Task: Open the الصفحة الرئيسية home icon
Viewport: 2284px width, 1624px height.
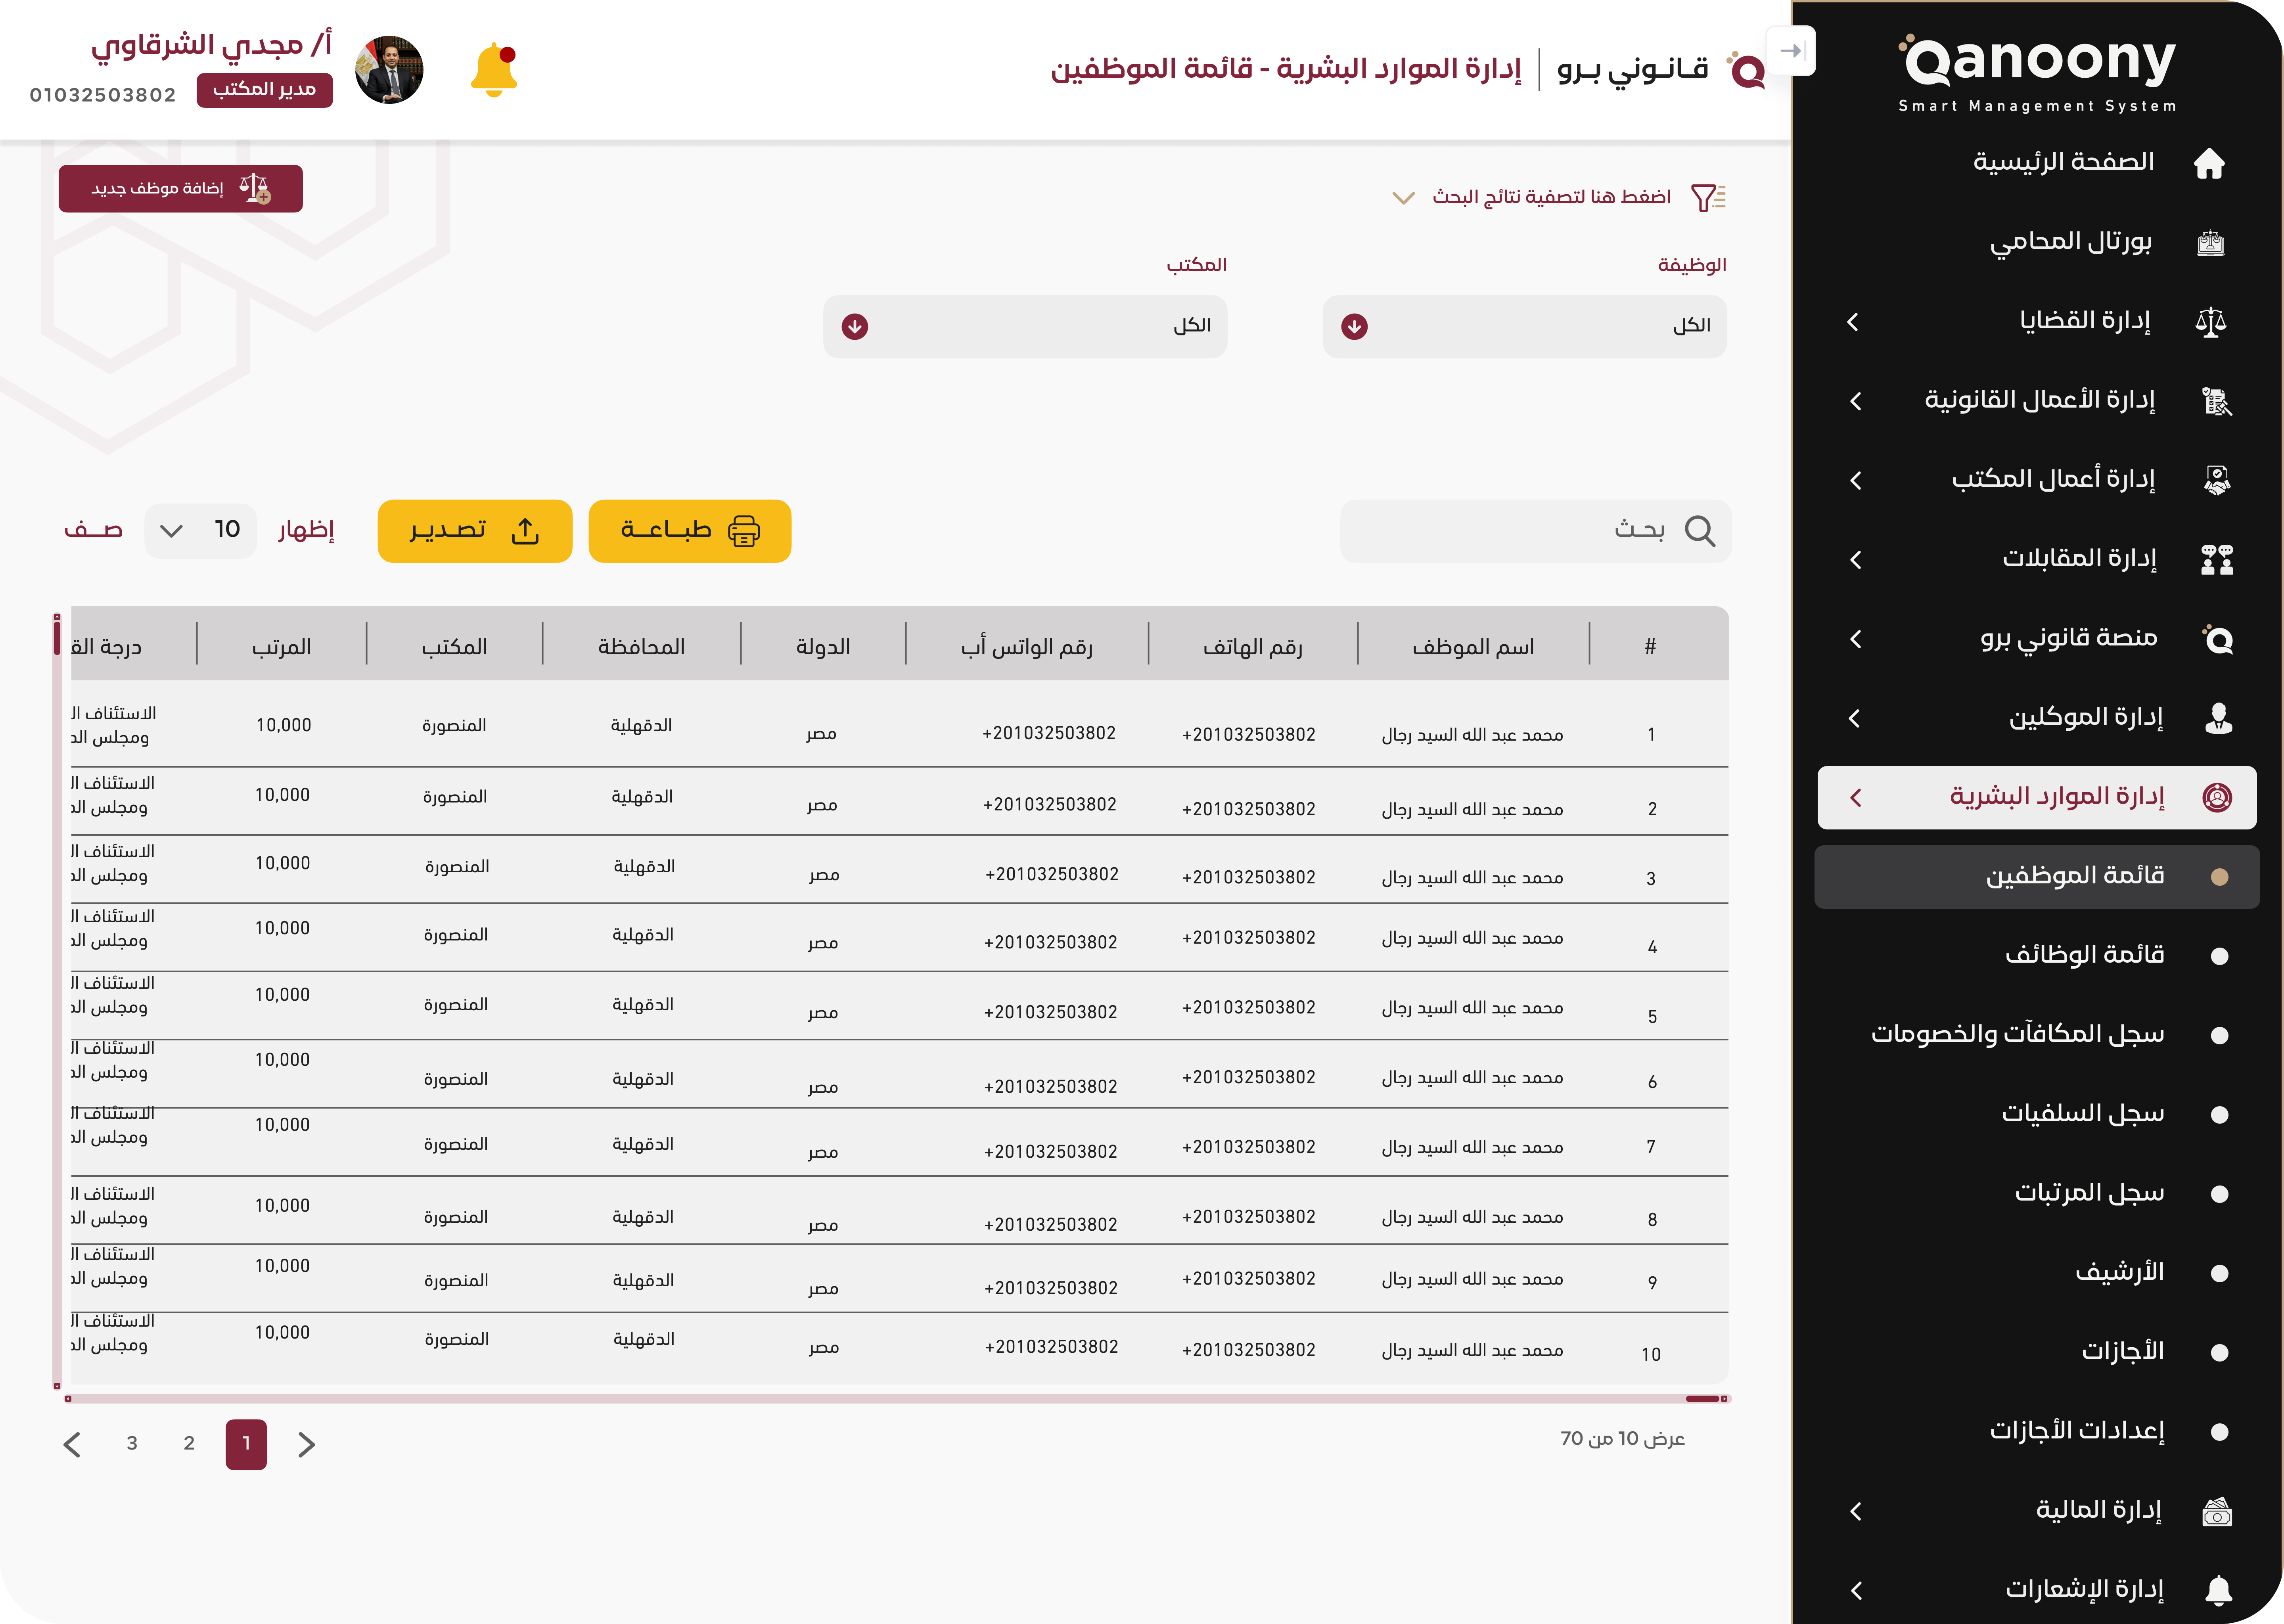Action: pos(2212,163)
